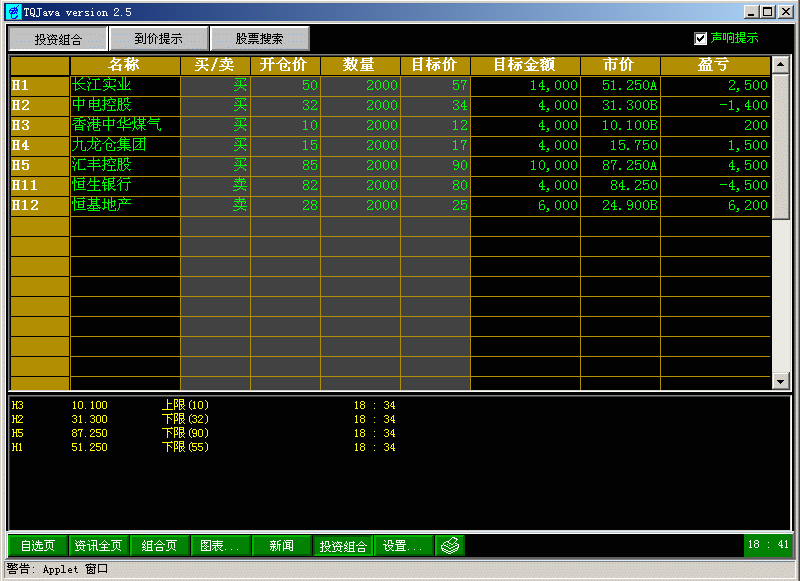800x581 pixels.
Task: Click the 数量 column header
Action: pos(360,65)
